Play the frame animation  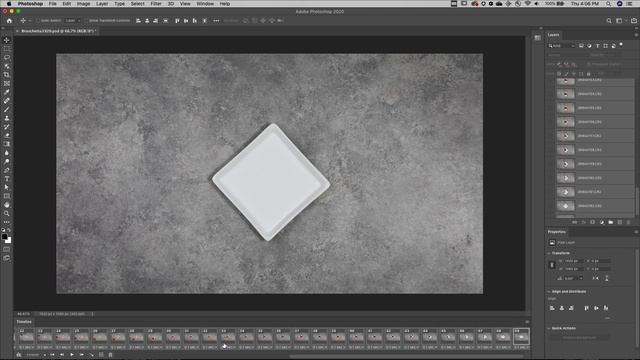click(72, 355)
